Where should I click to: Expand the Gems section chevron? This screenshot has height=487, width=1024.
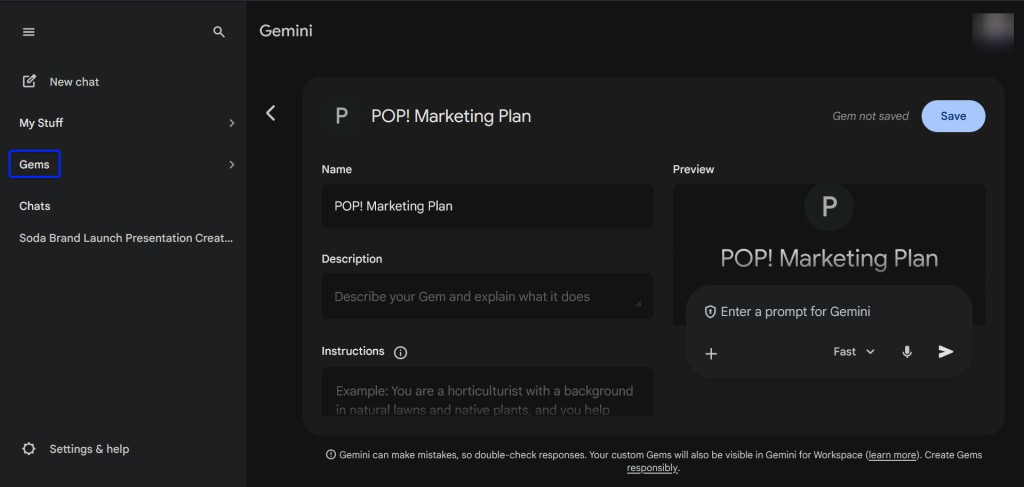[x=231, y=164]
